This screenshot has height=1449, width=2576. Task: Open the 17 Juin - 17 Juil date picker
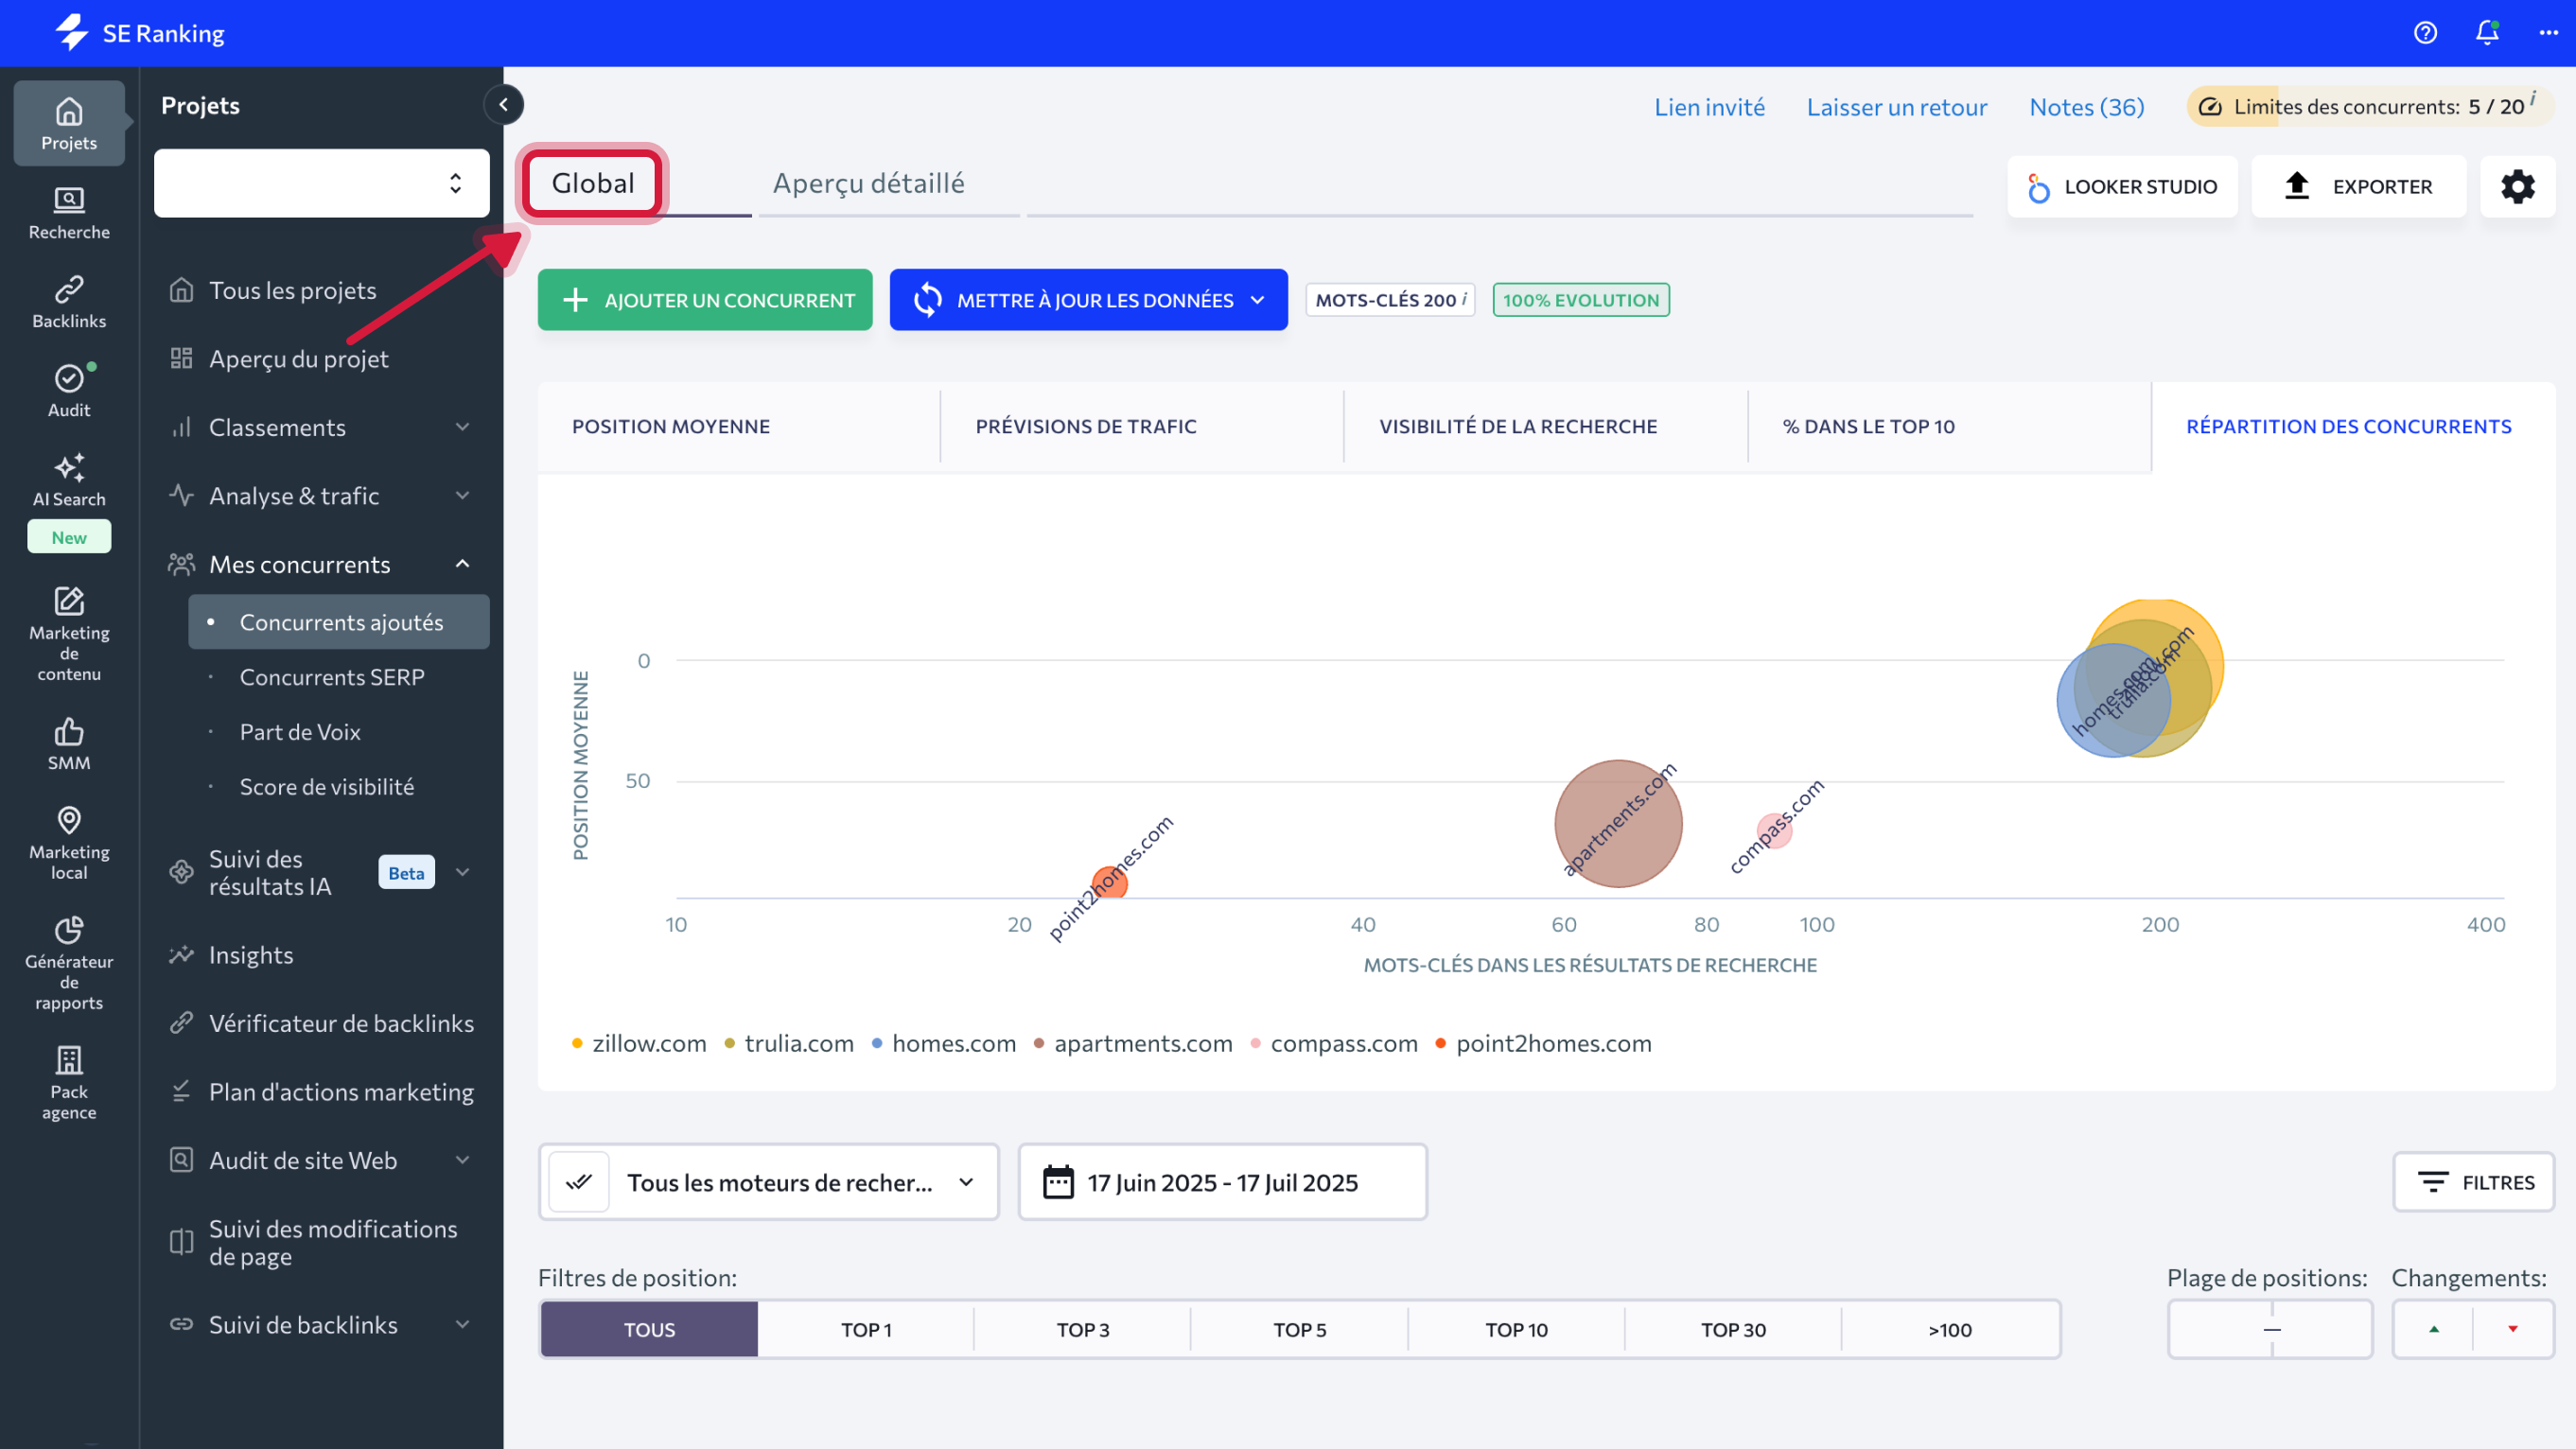point(1222,1182)
